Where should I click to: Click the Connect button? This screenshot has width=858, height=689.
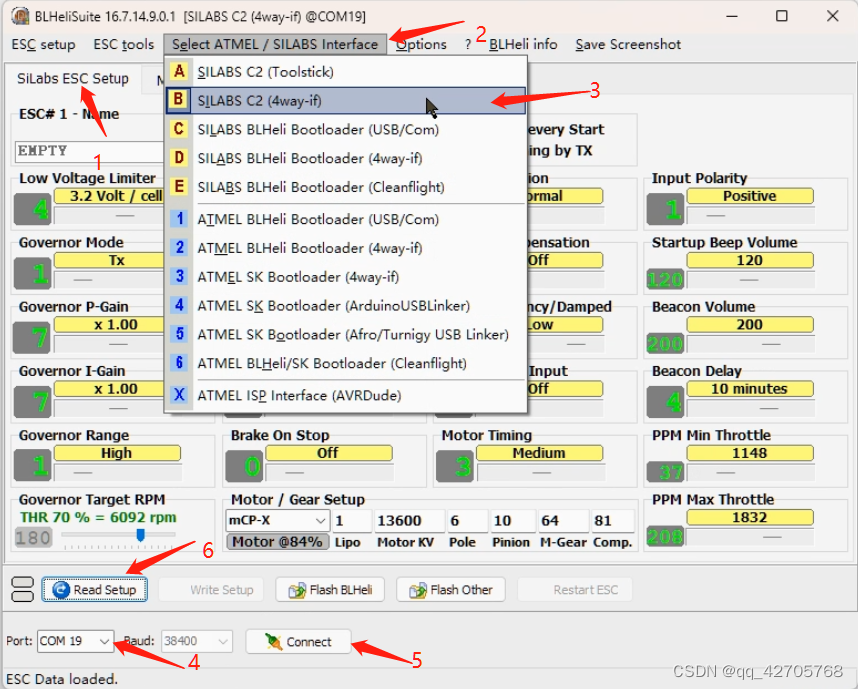coord(298,641)
